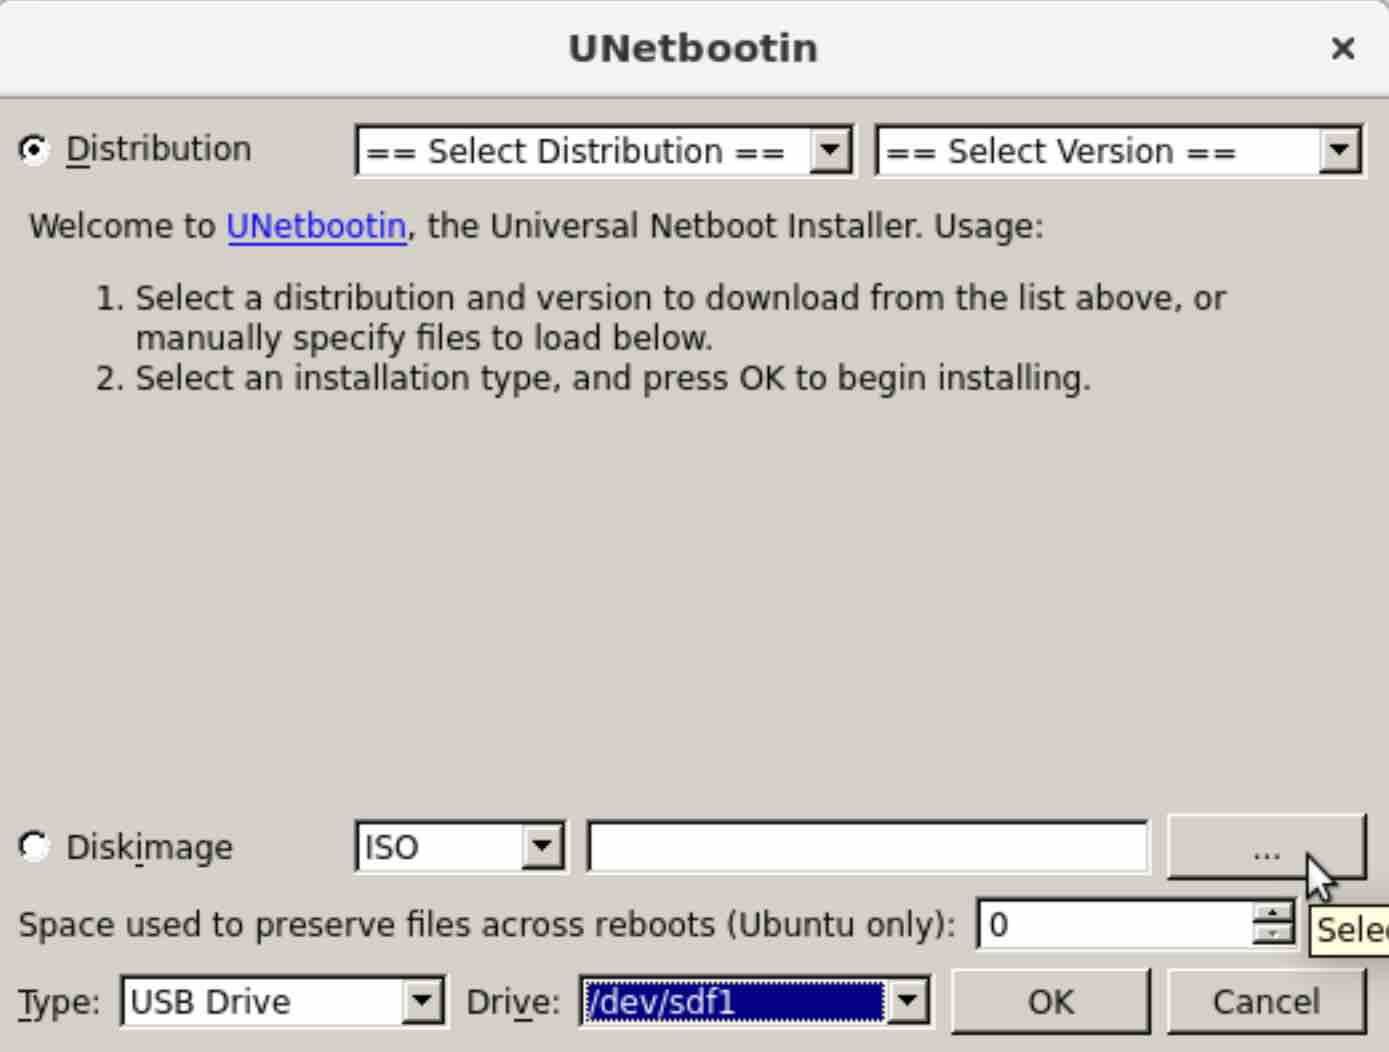Close the UNetbootin window

[x=1343, y=48]
